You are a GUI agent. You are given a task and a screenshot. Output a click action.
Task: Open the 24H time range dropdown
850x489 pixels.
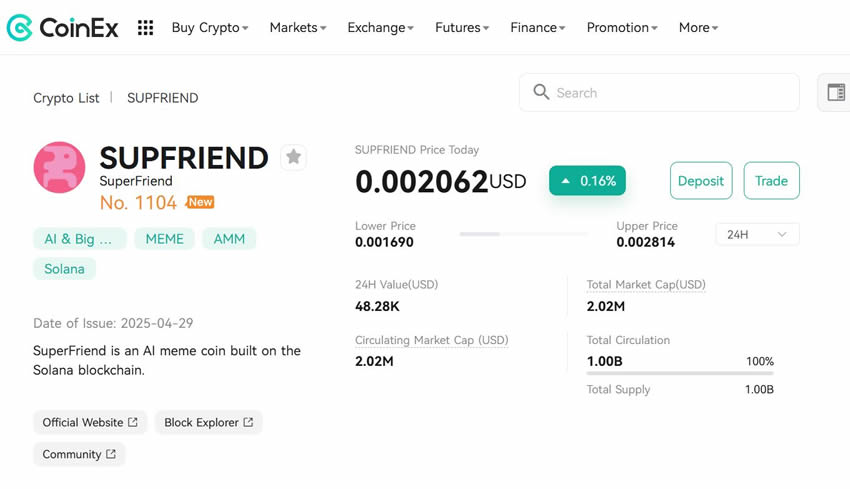757,234
